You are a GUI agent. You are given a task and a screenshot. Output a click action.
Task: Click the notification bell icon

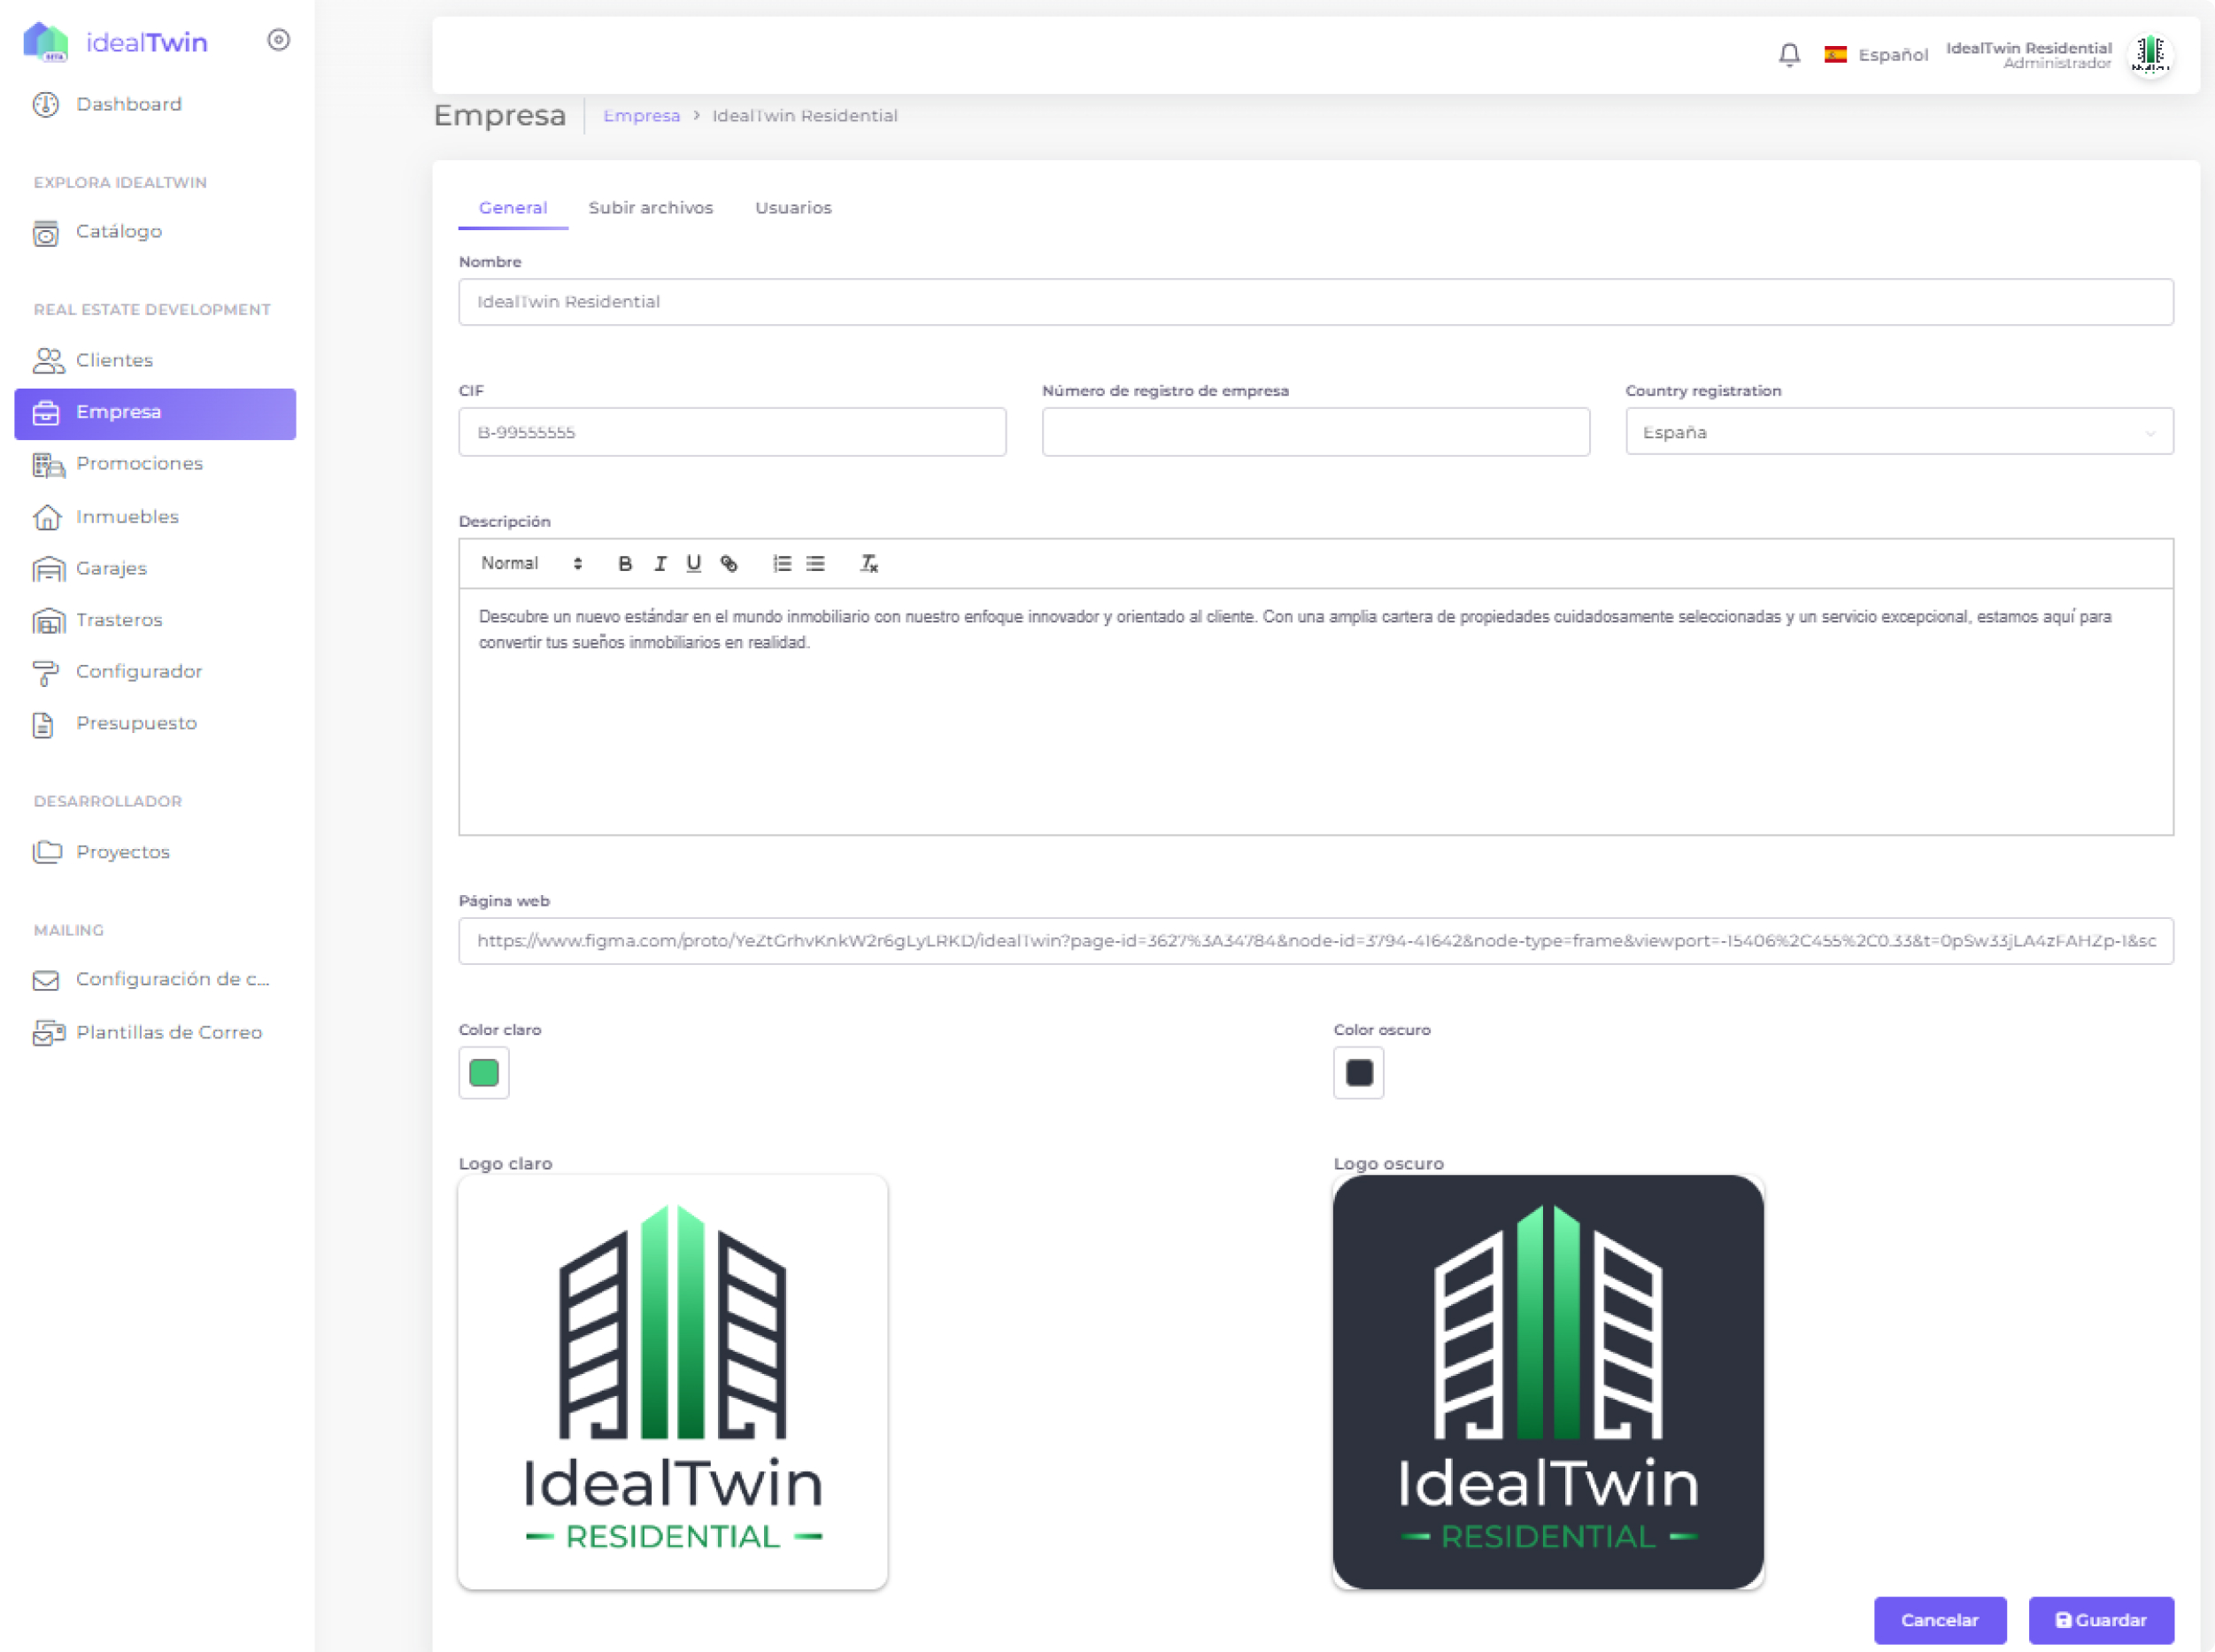1789,54
